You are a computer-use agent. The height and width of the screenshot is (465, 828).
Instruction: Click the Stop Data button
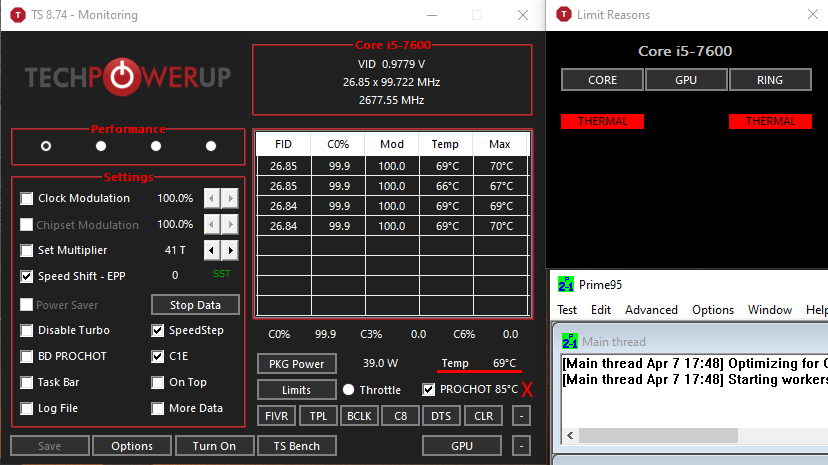(195, 305)
